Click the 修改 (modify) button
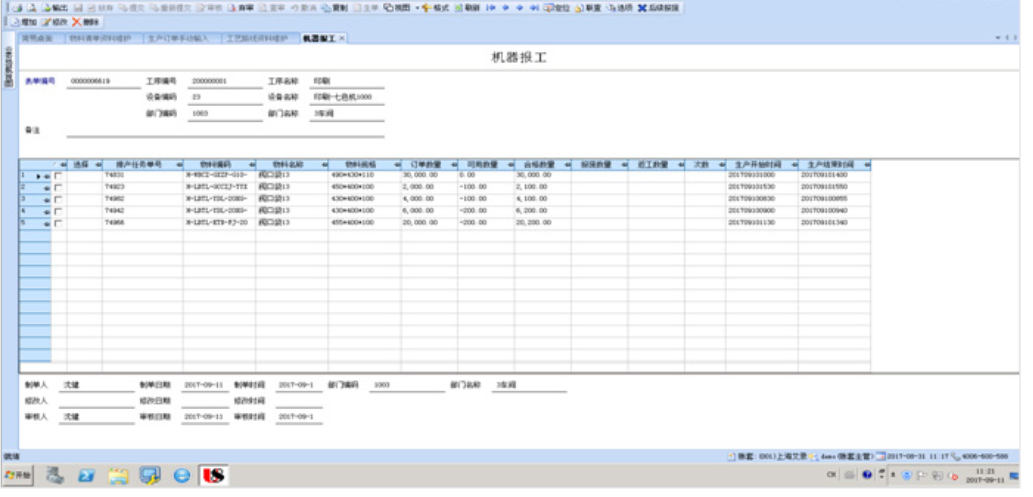The width and height of the screenshot is (1033, 497). (x=55, y=22)
